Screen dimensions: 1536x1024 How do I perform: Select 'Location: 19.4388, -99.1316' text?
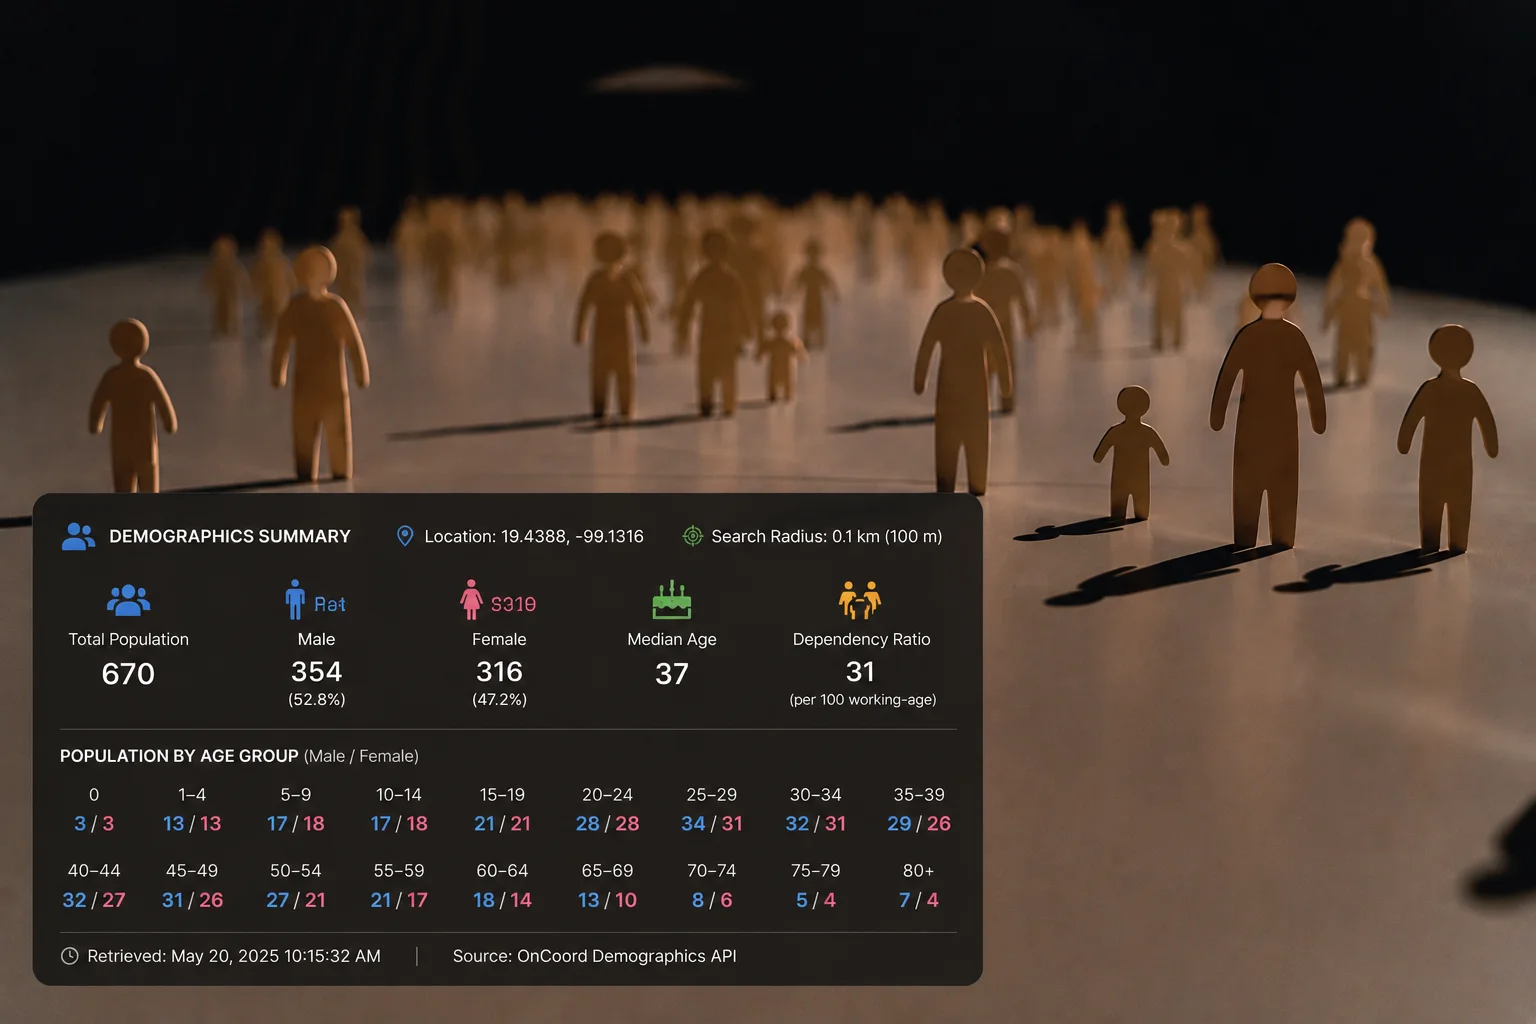[534, 537]
